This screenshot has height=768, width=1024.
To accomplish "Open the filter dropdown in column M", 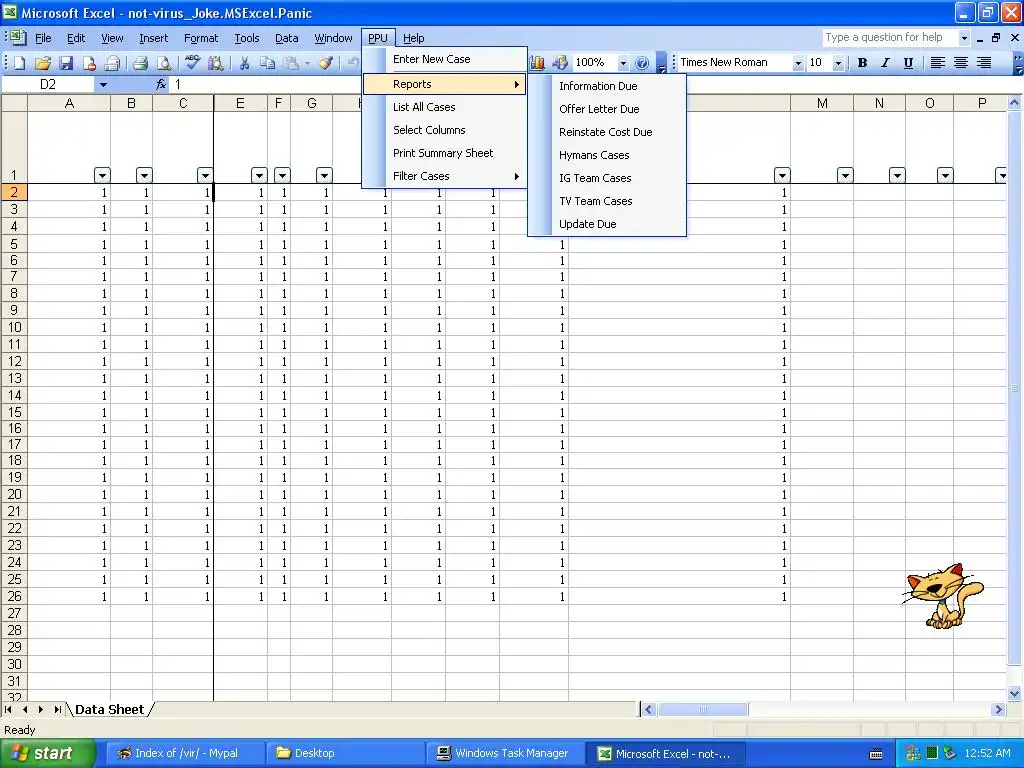I will coord(845,175).
